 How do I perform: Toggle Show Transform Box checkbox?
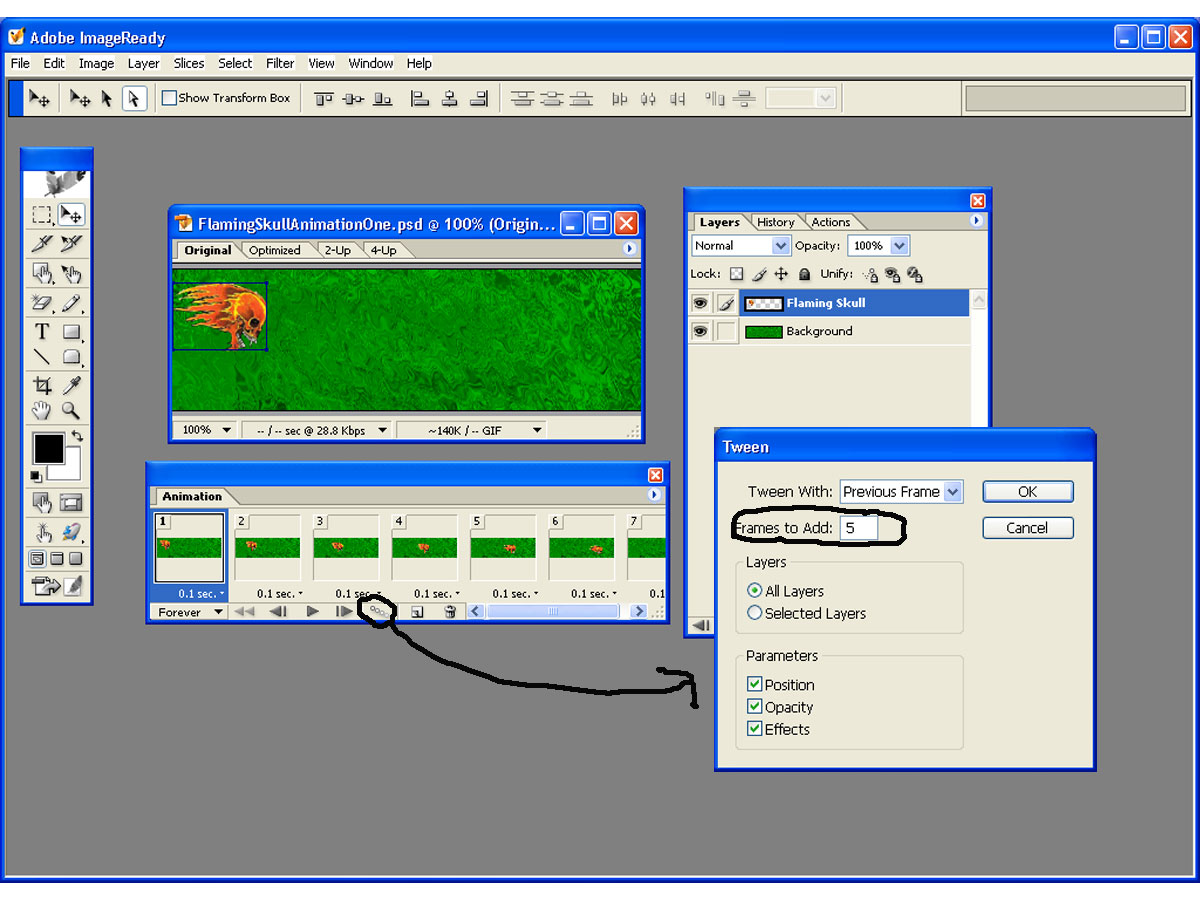[169, 98]
